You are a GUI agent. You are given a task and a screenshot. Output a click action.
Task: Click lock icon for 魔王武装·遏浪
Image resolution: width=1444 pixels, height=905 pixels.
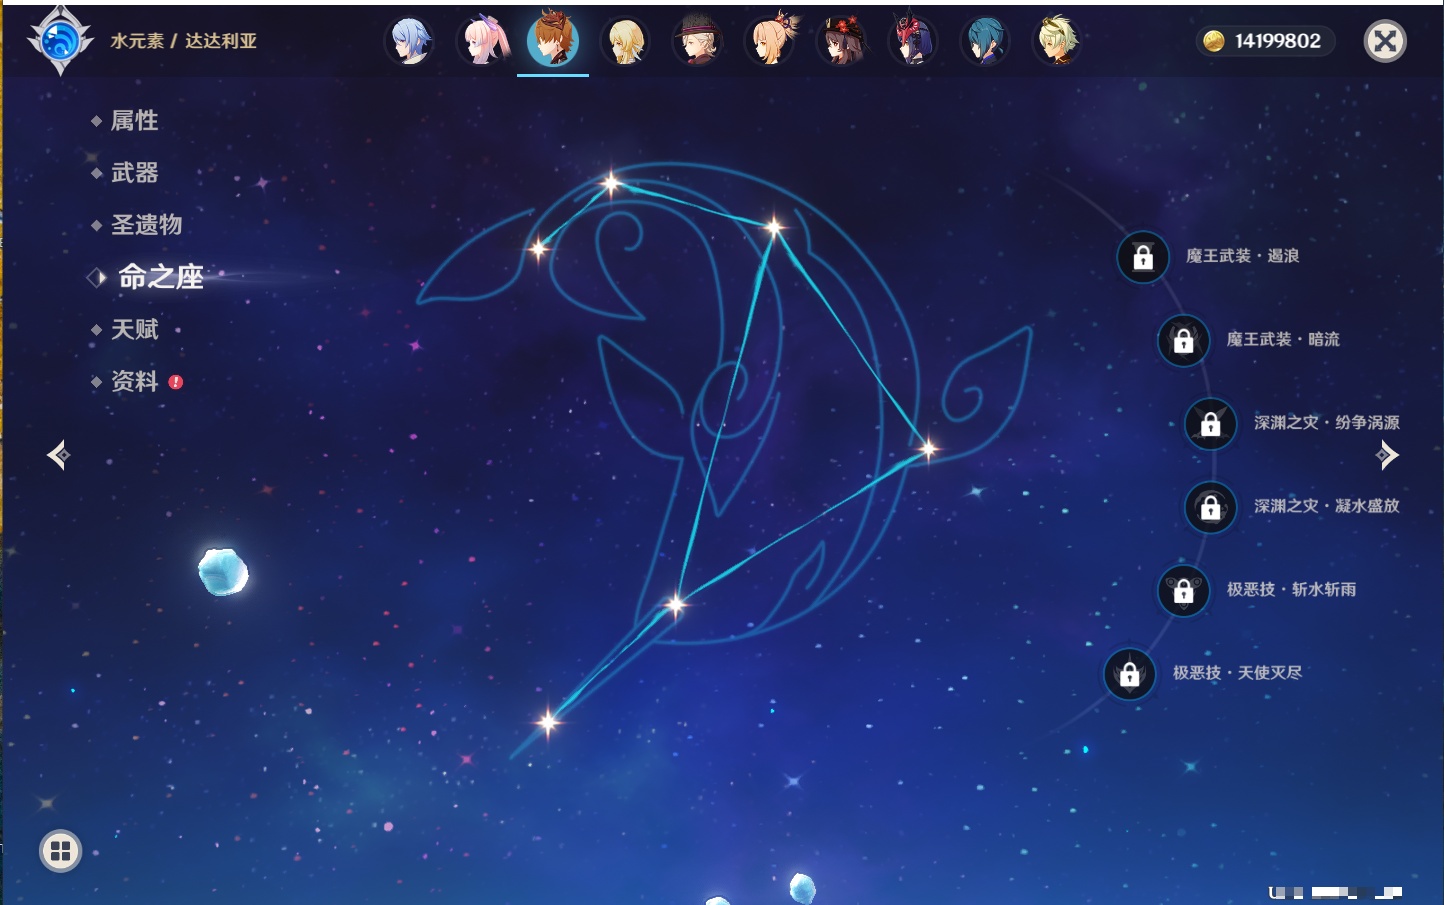coord(1143,258)
